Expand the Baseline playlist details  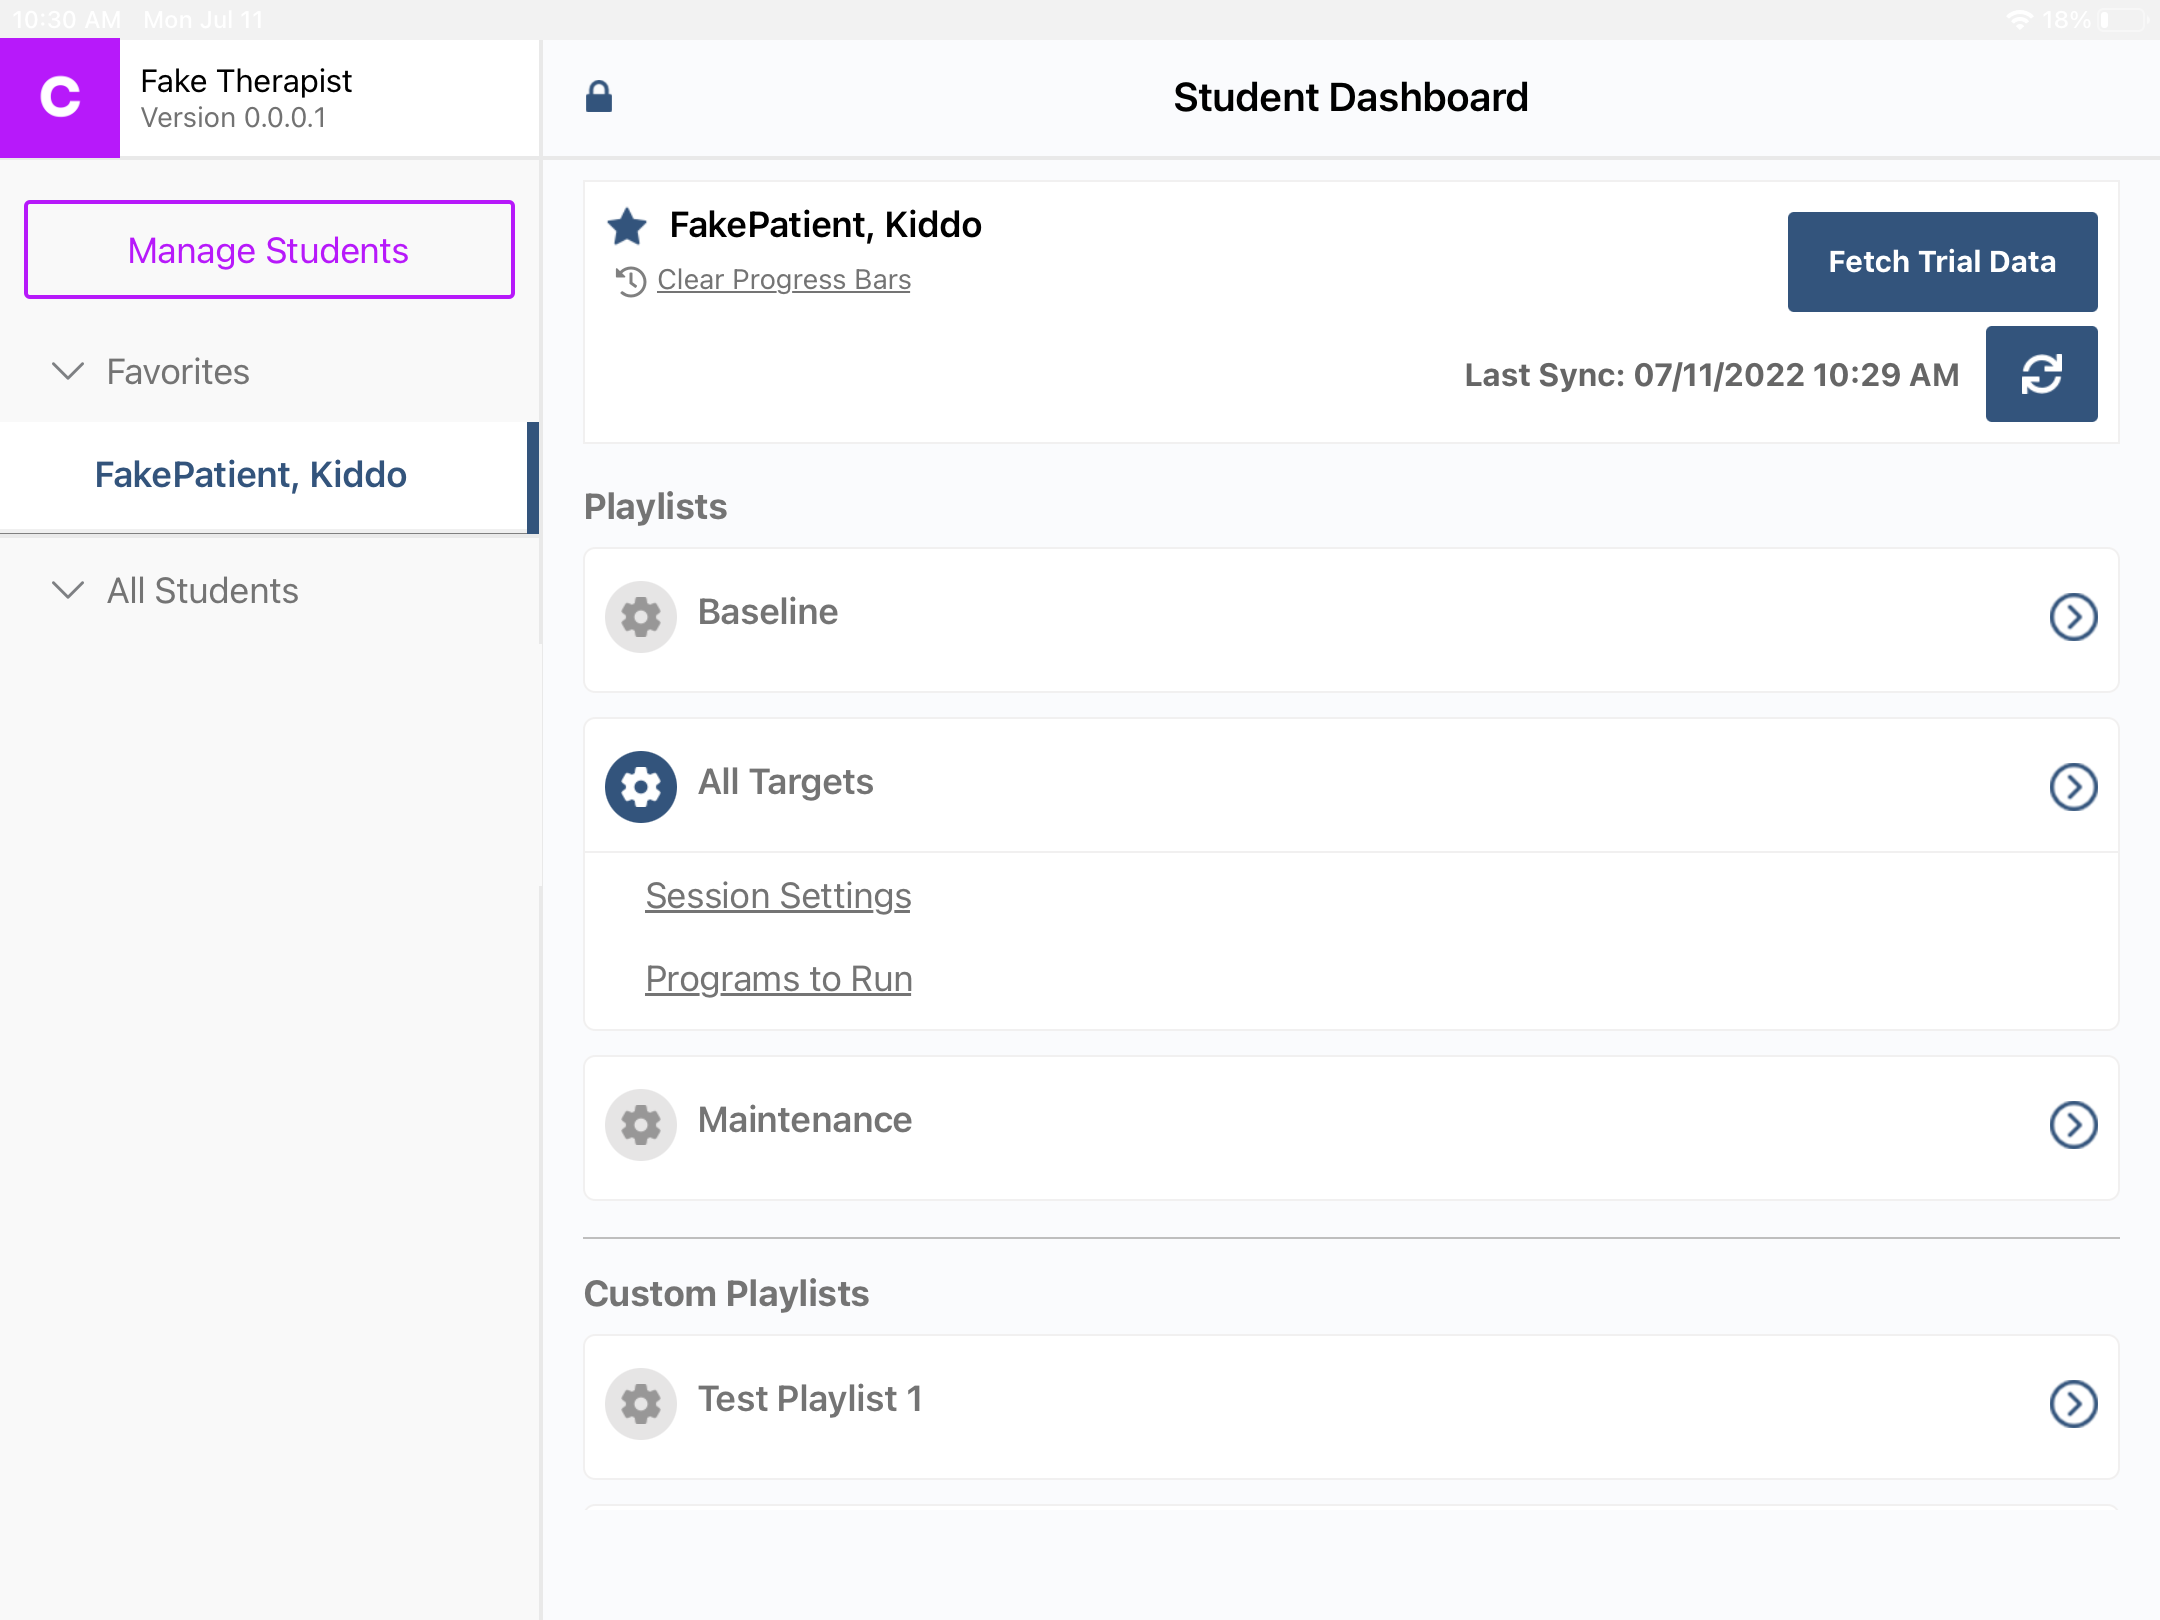[x=2074, y=617]
